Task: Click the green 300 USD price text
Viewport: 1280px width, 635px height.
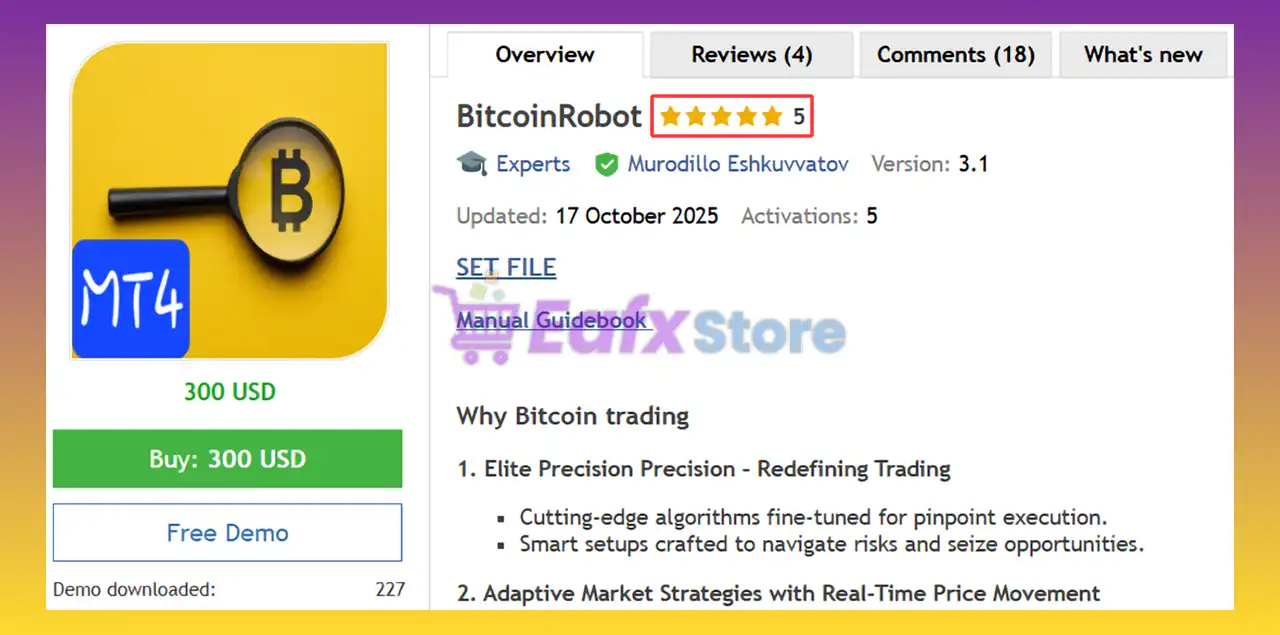Action: [x=230, y=392]
